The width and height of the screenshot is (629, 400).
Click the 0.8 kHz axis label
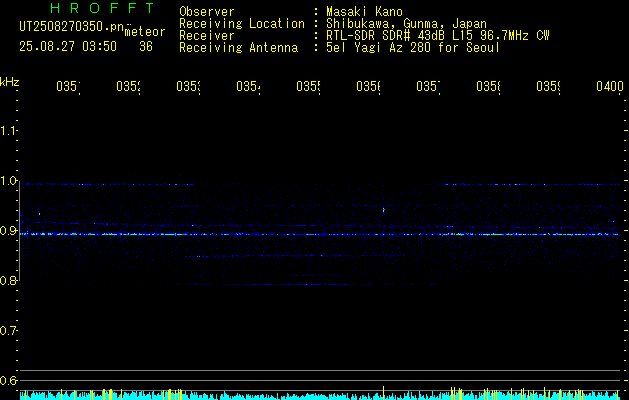pyautogui.click(x=8, y=280)
